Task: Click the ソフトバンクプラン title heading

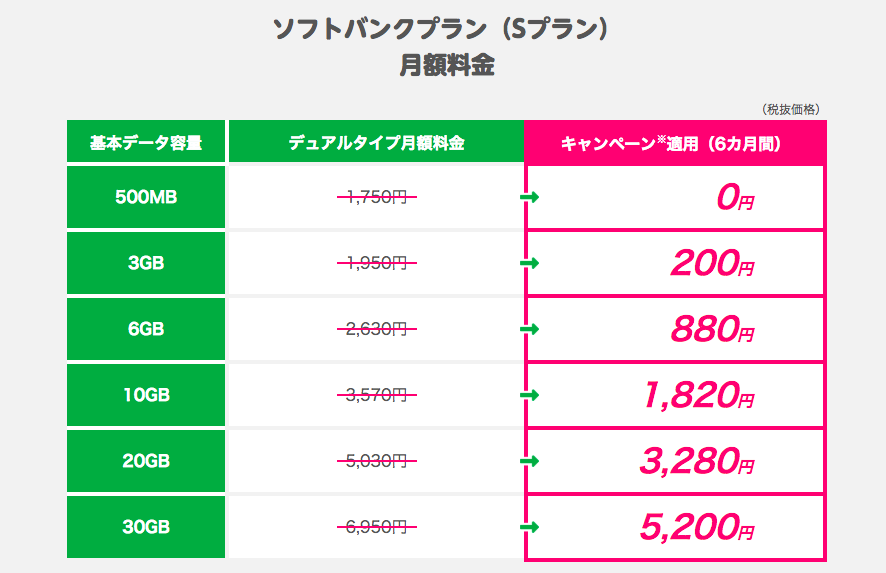Action: pos(441,29)
